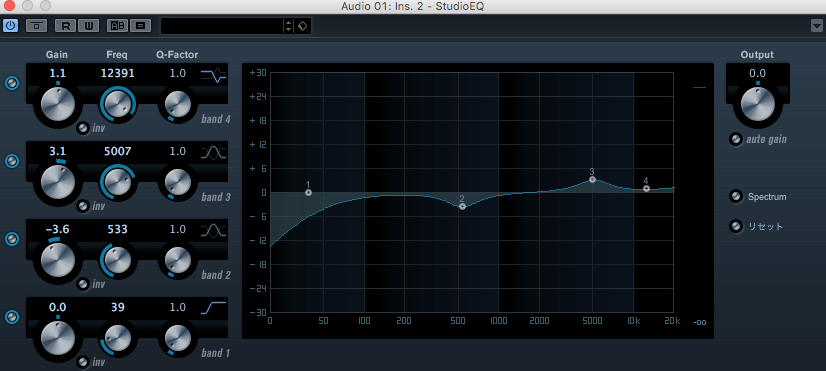
Task: Click band 1 frequency value 39
Action: click(117, 307)
